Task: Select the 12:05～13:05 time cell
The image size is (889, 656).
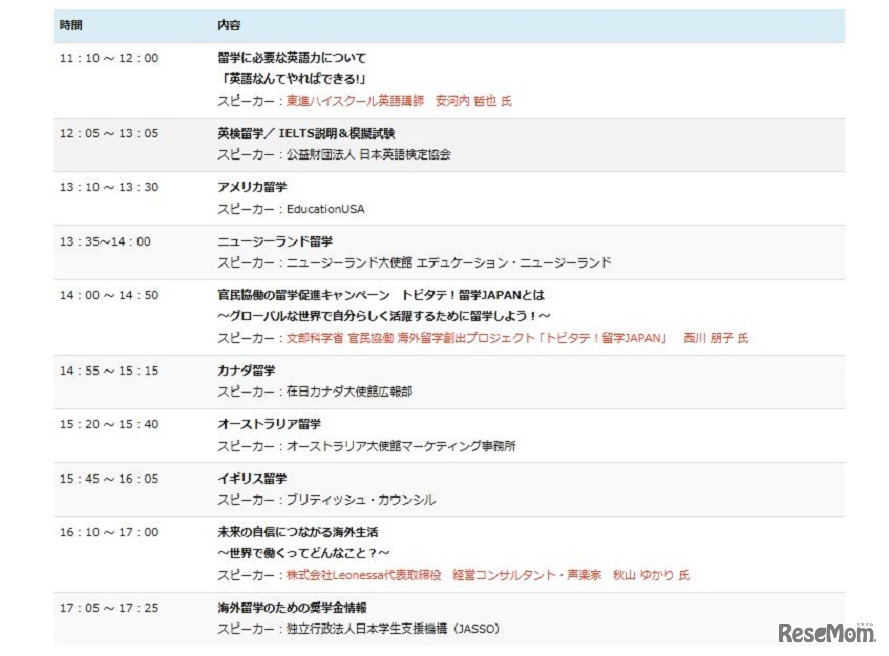Action: (x=109, y=133)
